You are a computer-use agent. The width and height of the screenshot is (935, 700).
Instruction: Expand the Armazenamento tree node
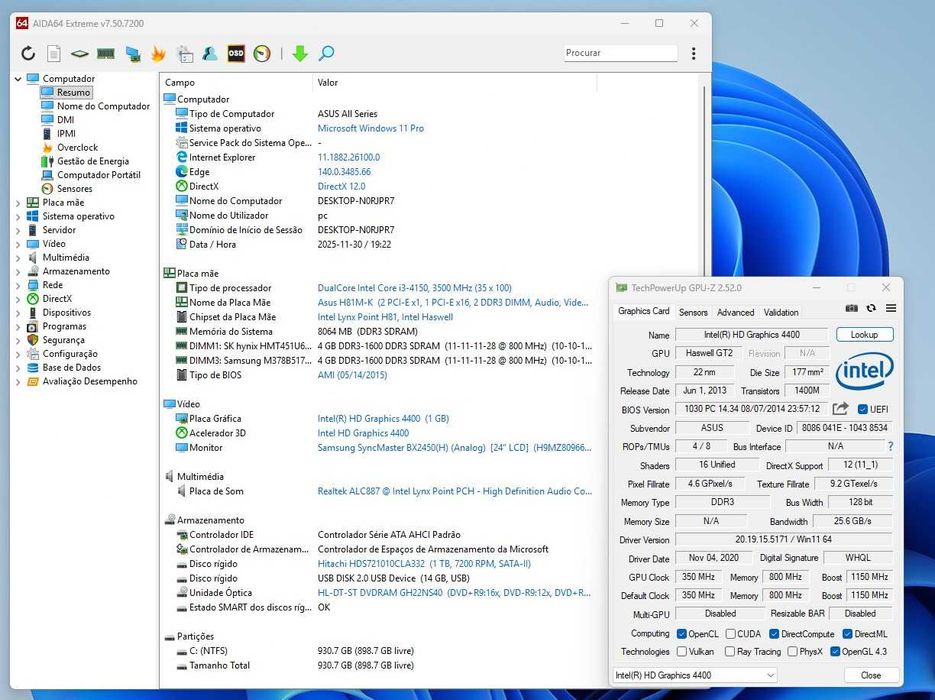(18, 271)
